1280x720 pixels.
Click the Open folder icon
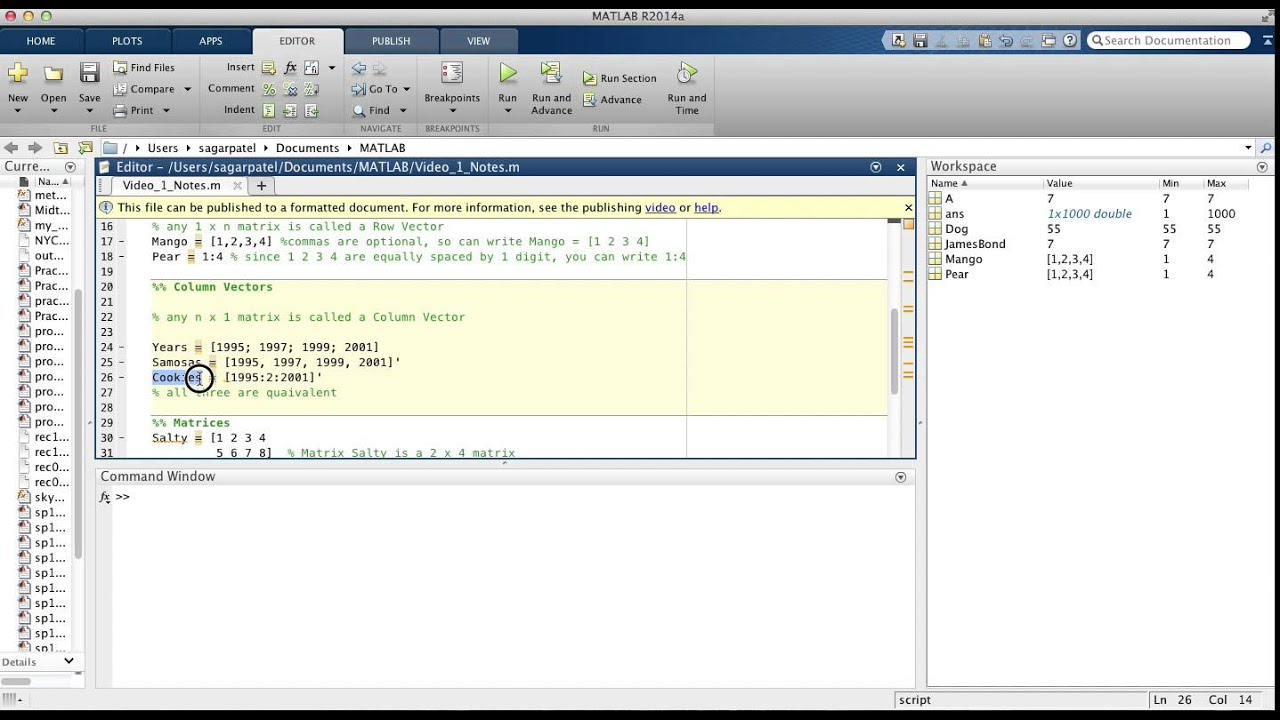53,73
